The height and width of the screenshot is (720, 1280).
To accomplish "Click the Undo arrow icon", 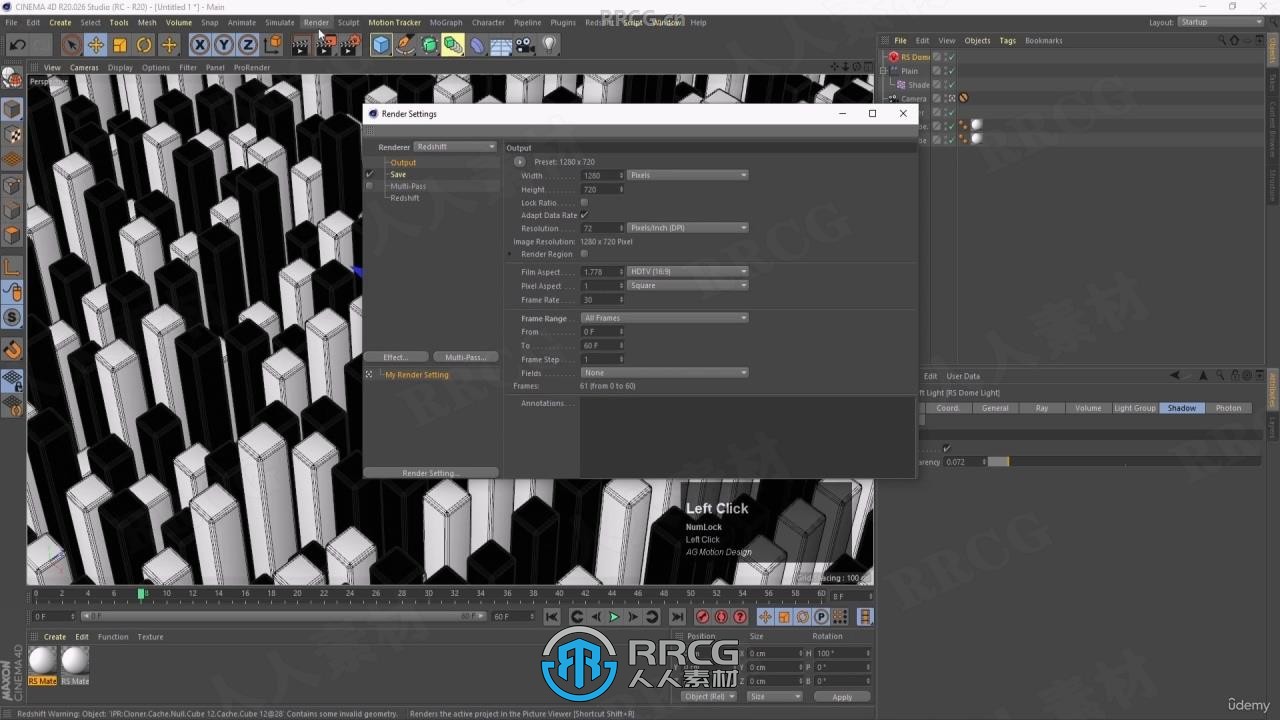I will [x=17, y=45].
